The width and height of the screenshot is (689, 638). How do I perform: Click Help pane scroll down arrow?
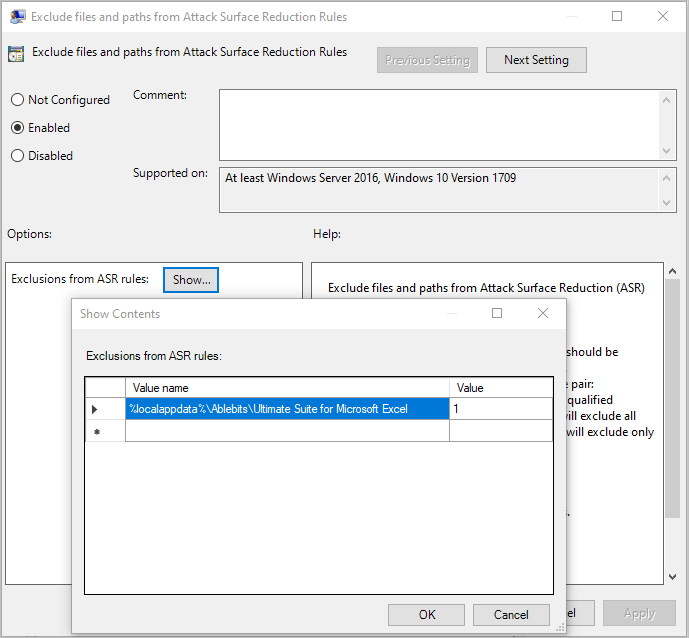(x=672, y=576)
